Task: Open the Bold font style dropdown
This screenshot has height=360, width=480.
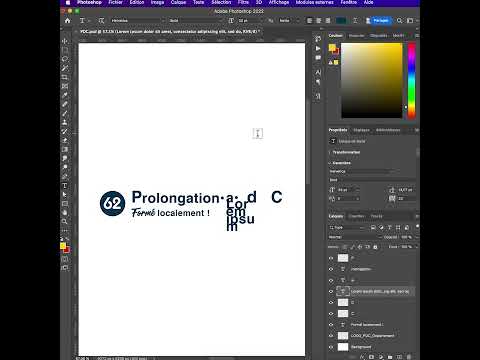Action: coord(195,21)
